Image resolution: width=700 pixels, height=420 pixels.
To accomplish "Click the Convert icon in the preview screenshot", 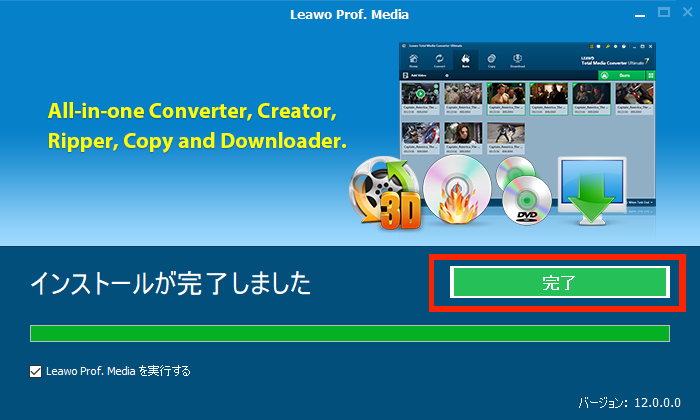I will pyautogui.click(x=440, y=60).
